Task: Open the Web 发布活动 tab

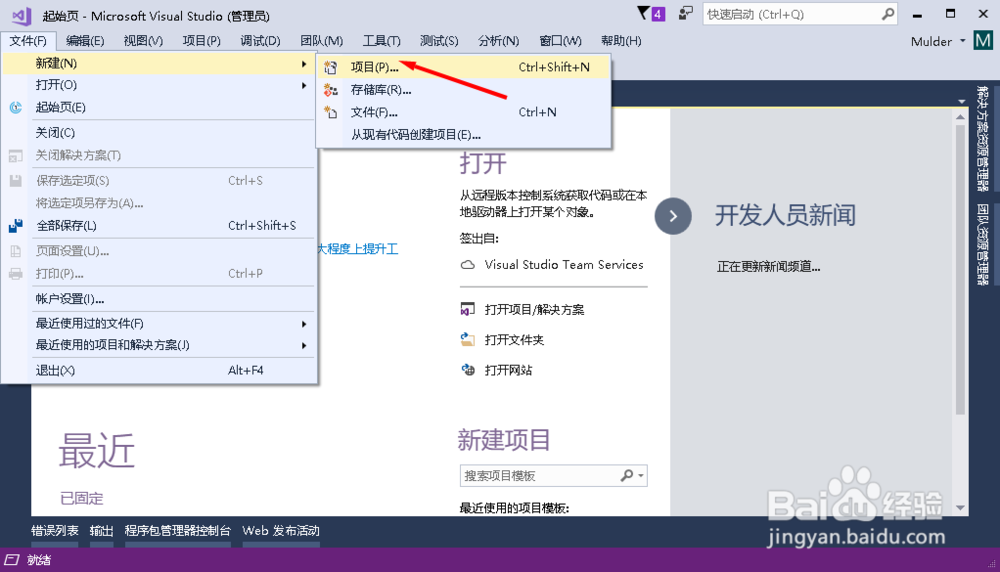Action: tap(281, 531)
